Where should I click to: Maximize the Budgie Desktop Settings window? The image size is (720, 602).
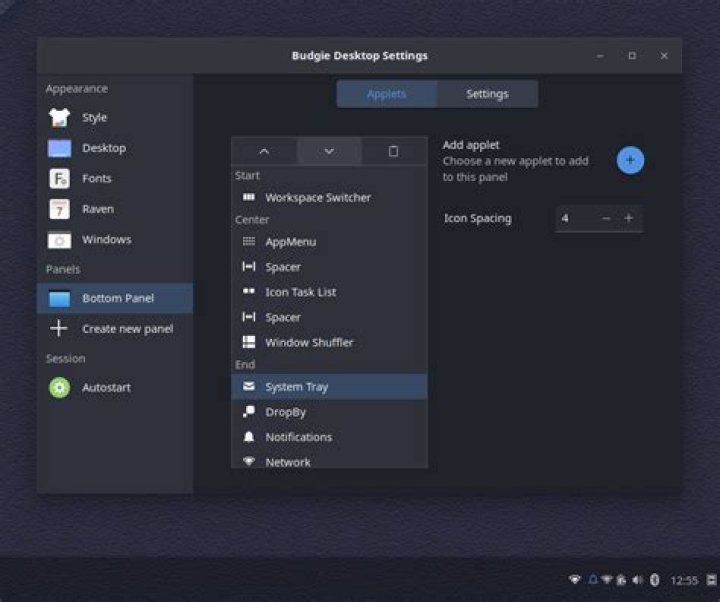click(x=632, y=56)
